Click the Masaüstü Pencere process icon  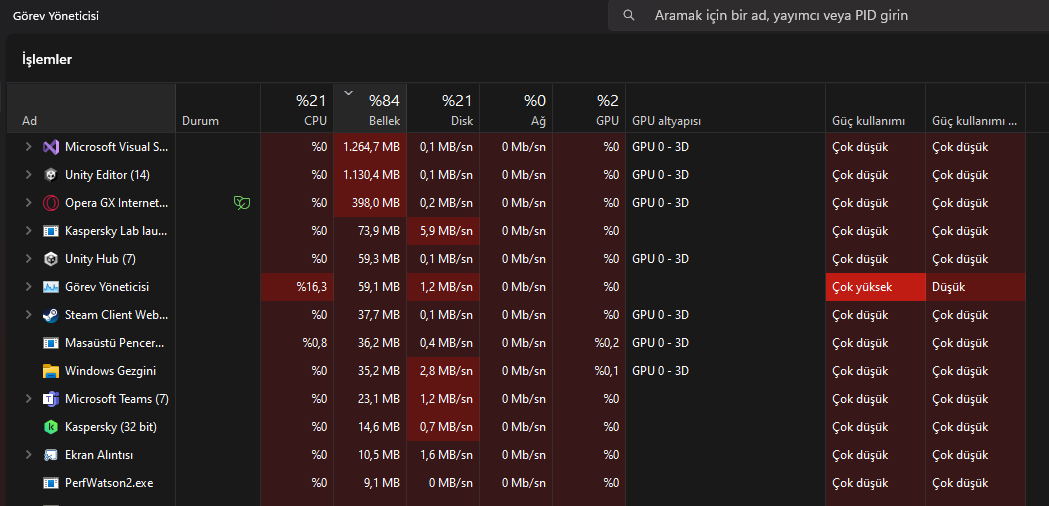[51, 343]
